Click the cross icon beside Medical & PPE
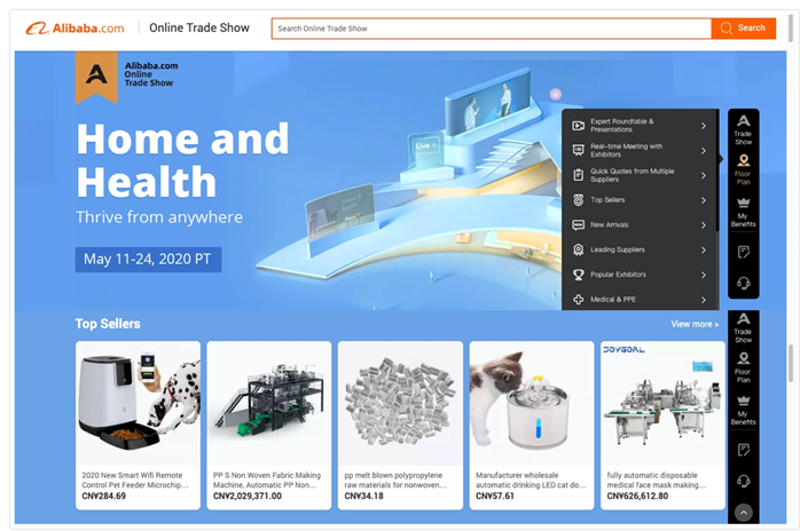The height and width of the screenshot is (531, 800). click(578, 299)
